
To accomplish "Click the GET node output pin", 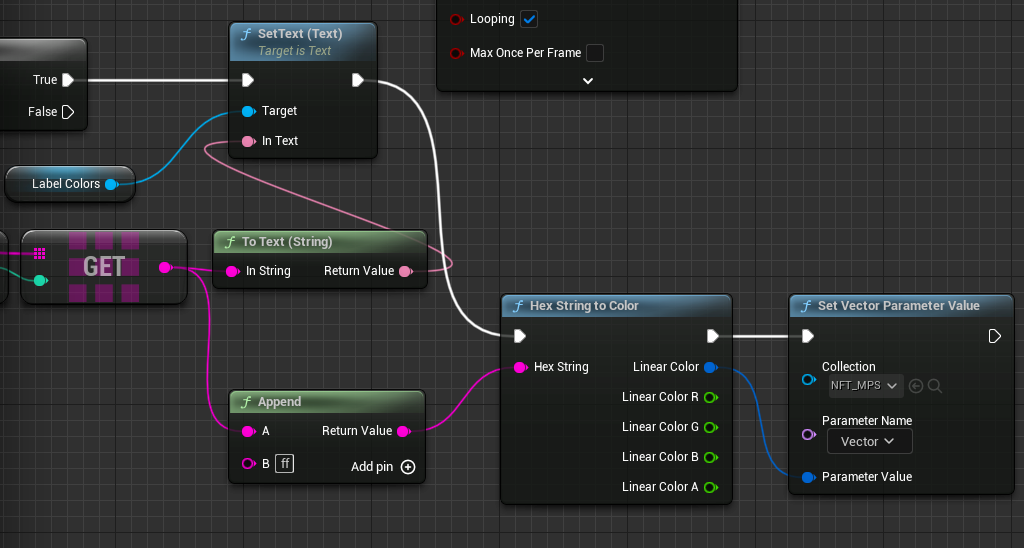I will tap(165, 267).
